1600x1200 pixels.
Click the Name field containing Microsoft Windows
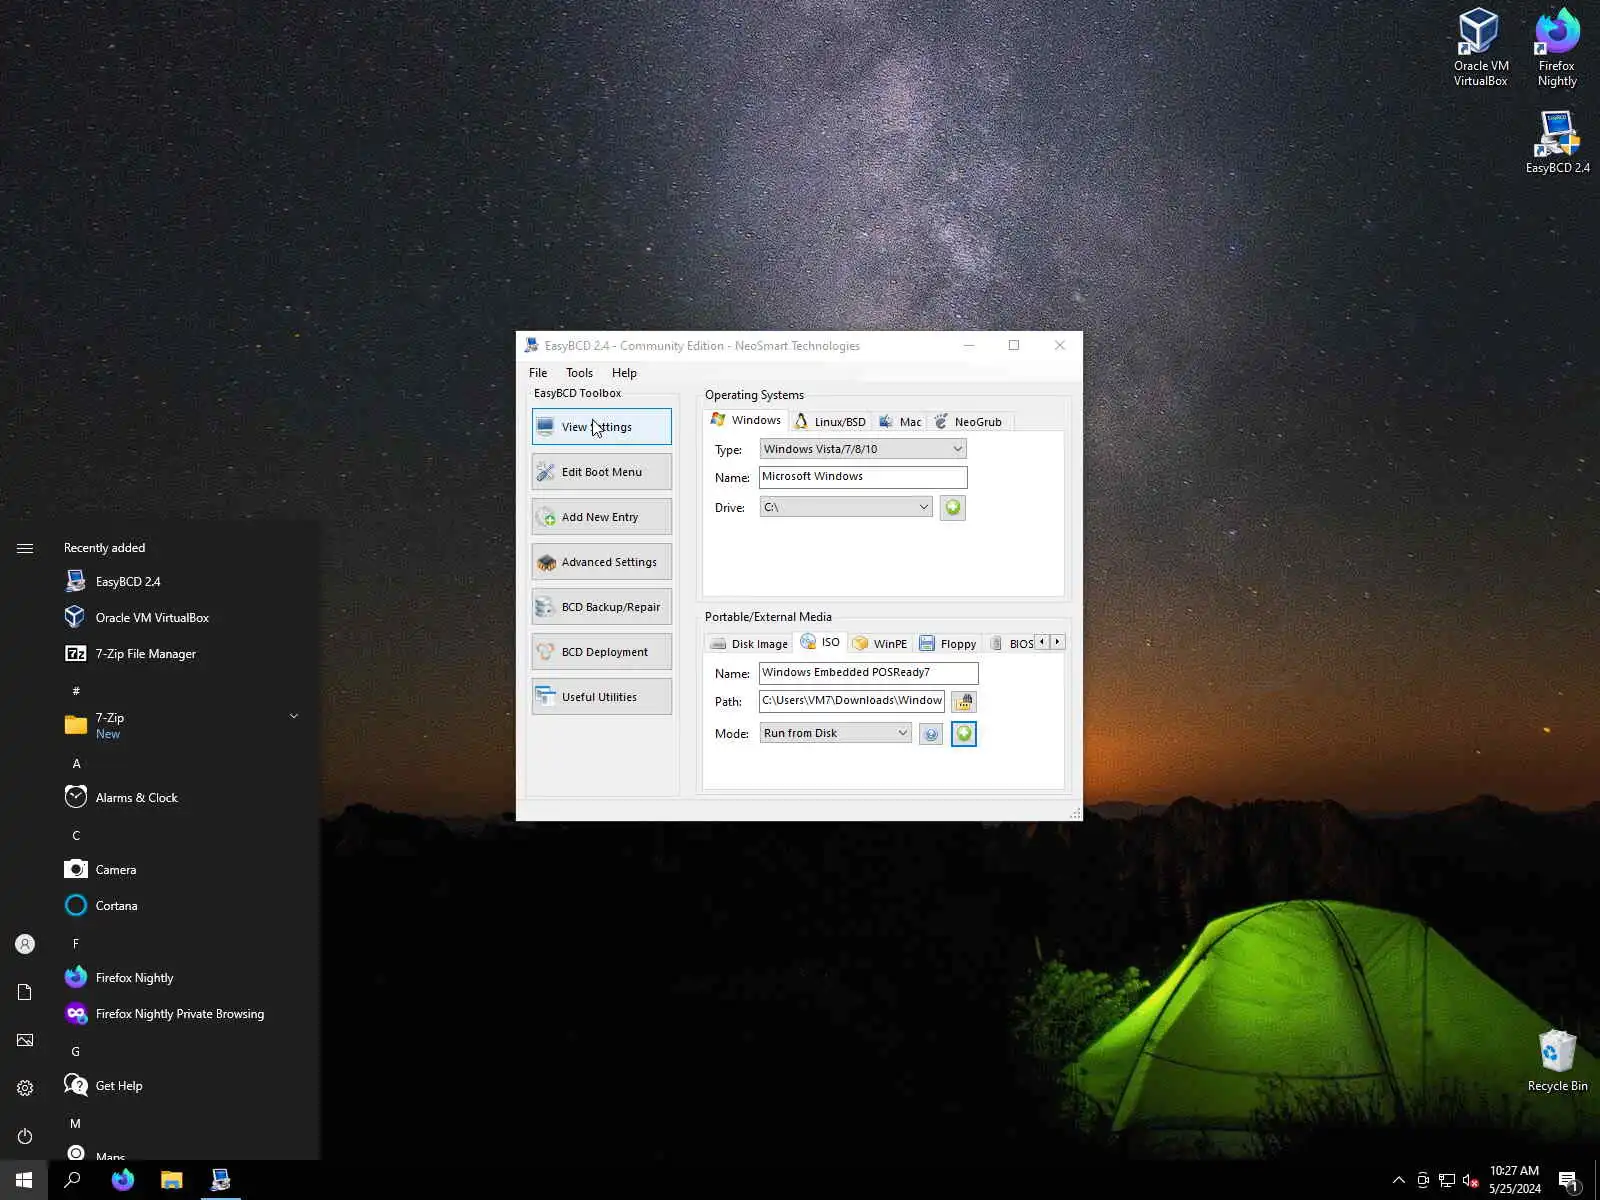coord(863,477)
